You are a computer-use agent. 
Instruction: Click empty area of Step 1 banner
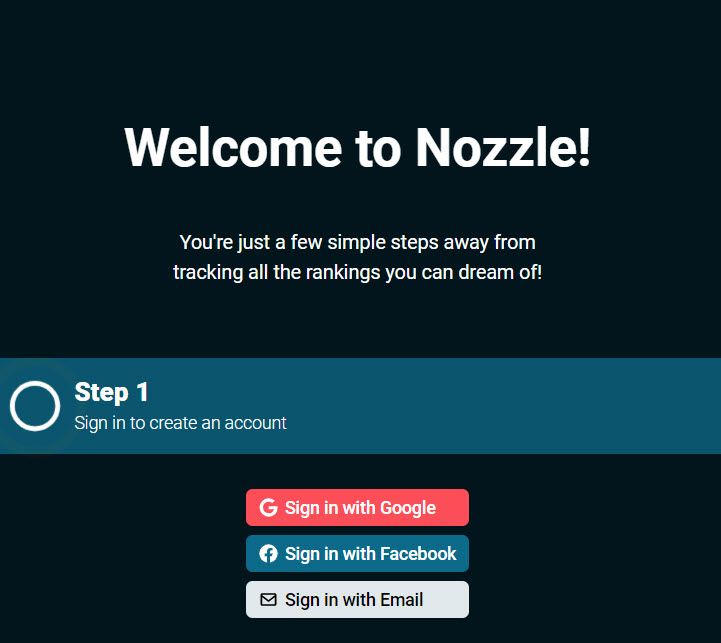point(506,406)
